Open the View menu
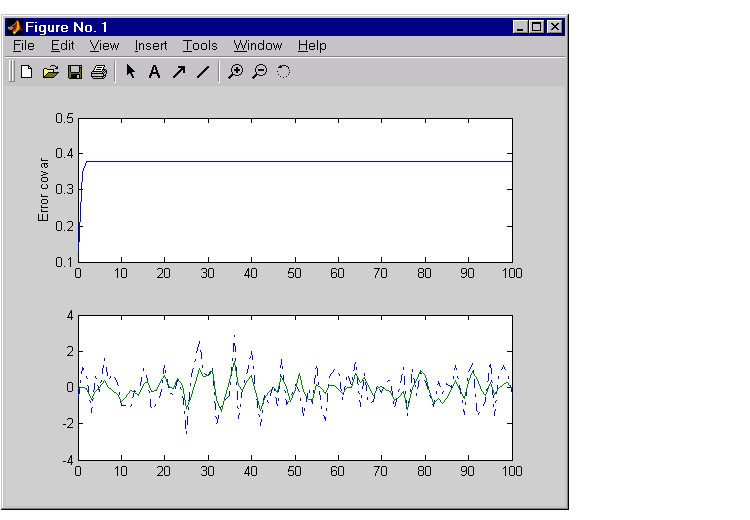 (104, 46)
